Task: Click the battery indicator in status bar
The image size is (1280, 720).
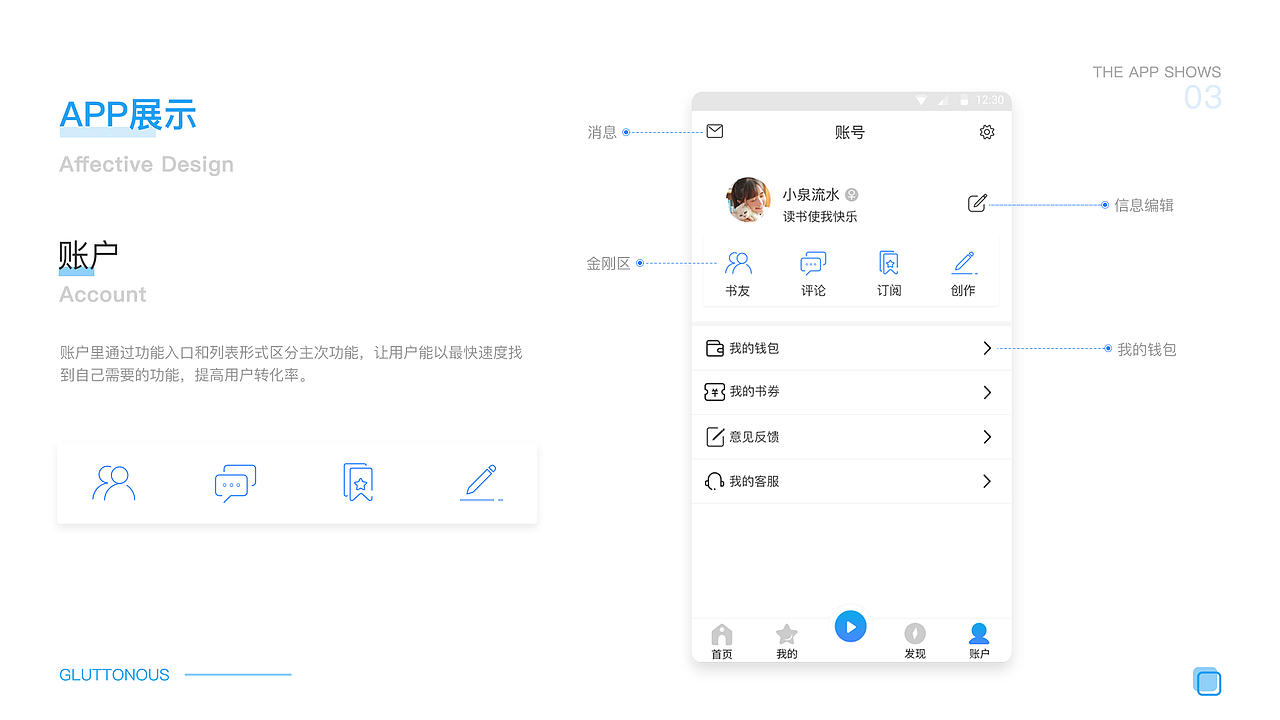Action: click(x=962, y=100)
